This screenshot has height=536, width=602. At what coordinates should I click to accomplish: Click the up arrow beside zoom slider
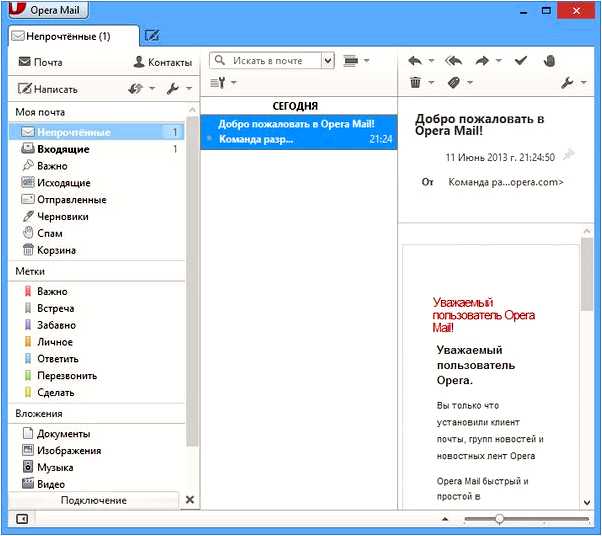[x=445, y=519]
